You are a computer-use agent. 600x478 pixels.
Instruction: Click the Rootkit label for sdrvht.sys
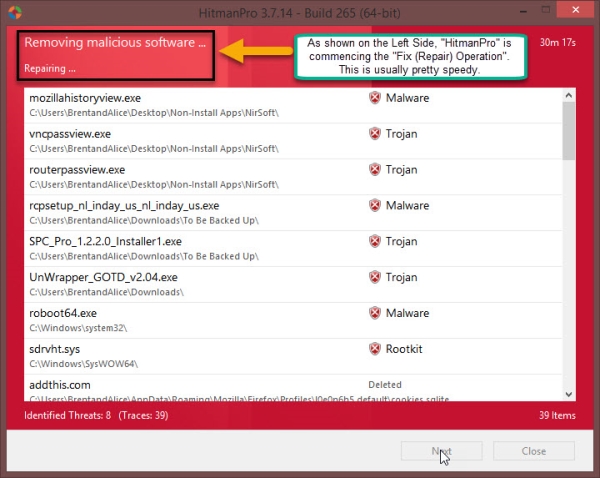pyautogui.click(x=404, y=349)
